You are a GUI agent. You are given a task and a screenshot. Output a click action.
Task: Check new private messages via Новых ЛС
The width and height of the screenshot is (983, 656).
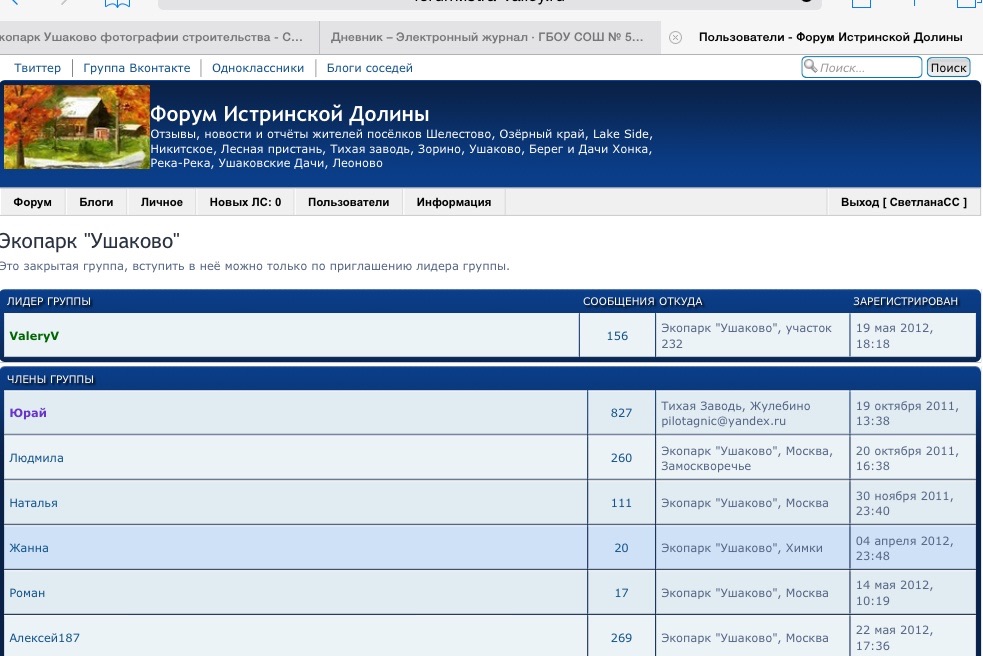[x=245, y=202]
